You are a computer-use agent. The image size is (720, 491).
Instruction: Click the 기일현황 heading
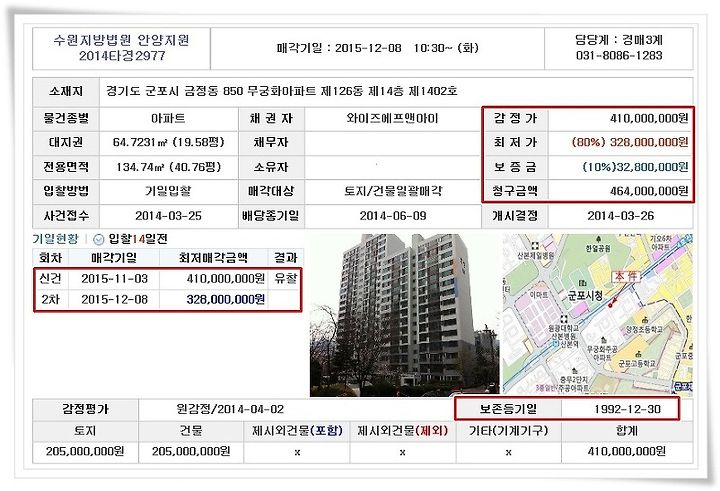point(55,239)
